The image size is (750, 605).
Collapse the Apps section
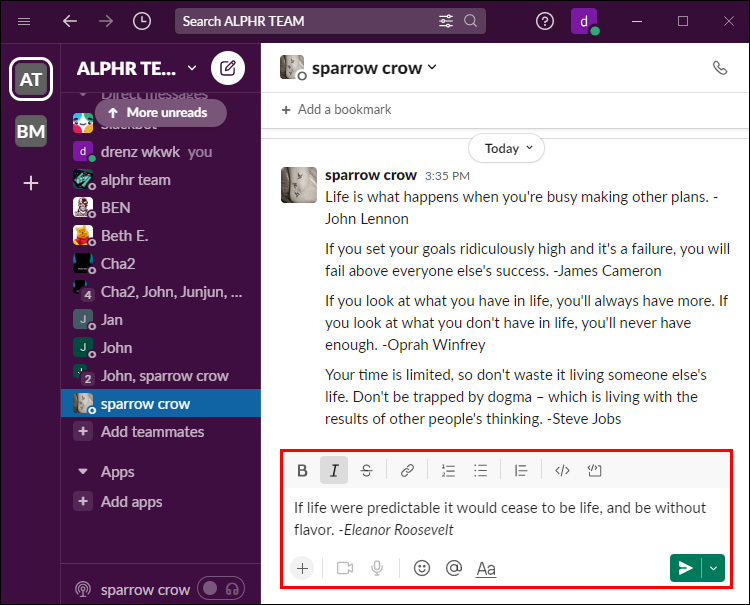pos(83,472)
